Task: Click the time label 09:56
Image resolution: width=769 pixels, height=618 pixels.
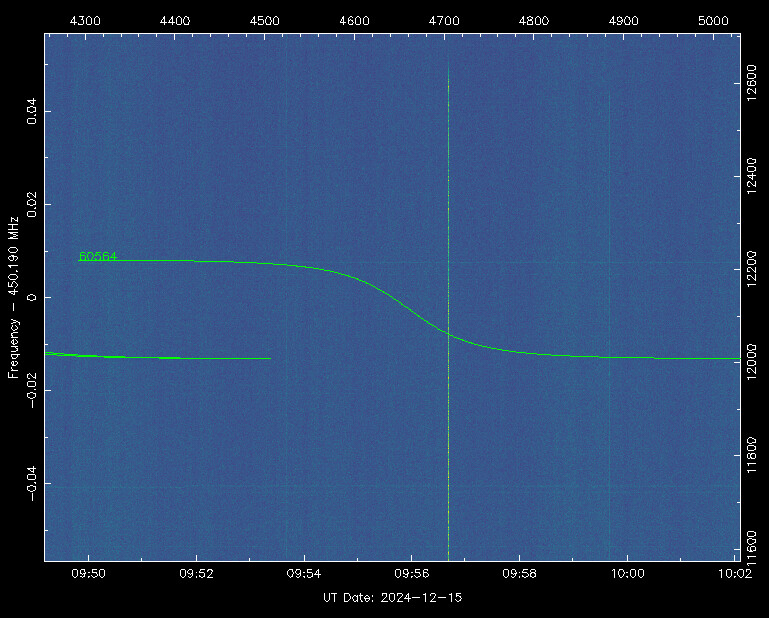Action: point(411,574)
